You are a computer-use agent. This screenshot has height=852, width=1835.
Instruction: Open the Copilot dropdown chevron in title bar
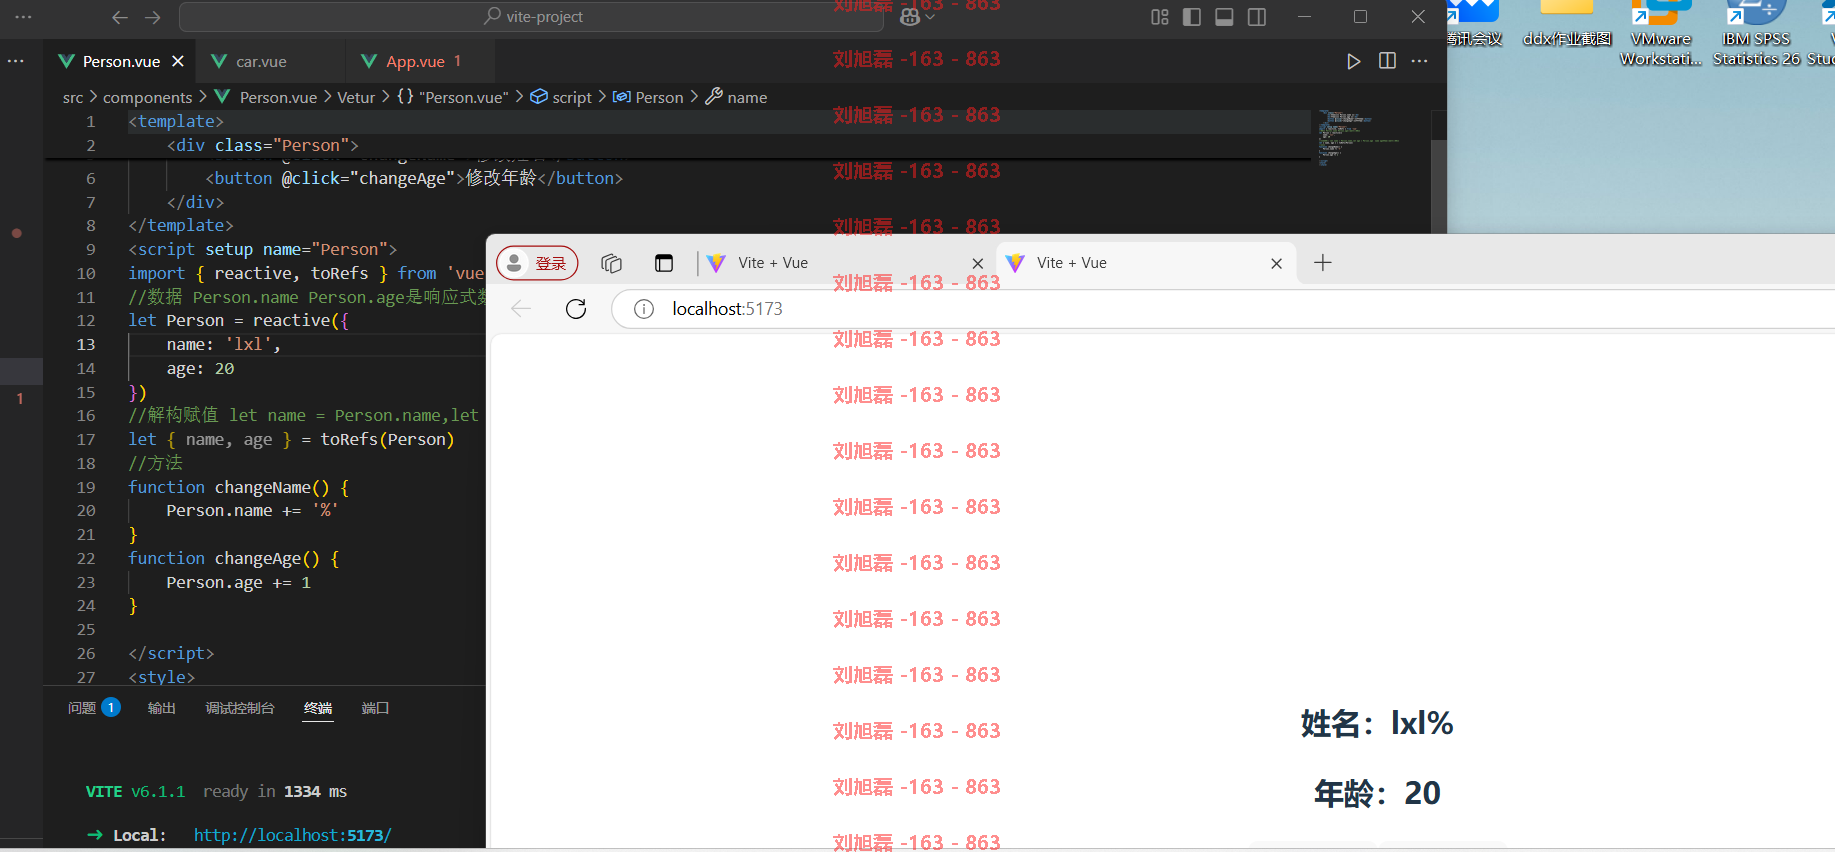930,17
